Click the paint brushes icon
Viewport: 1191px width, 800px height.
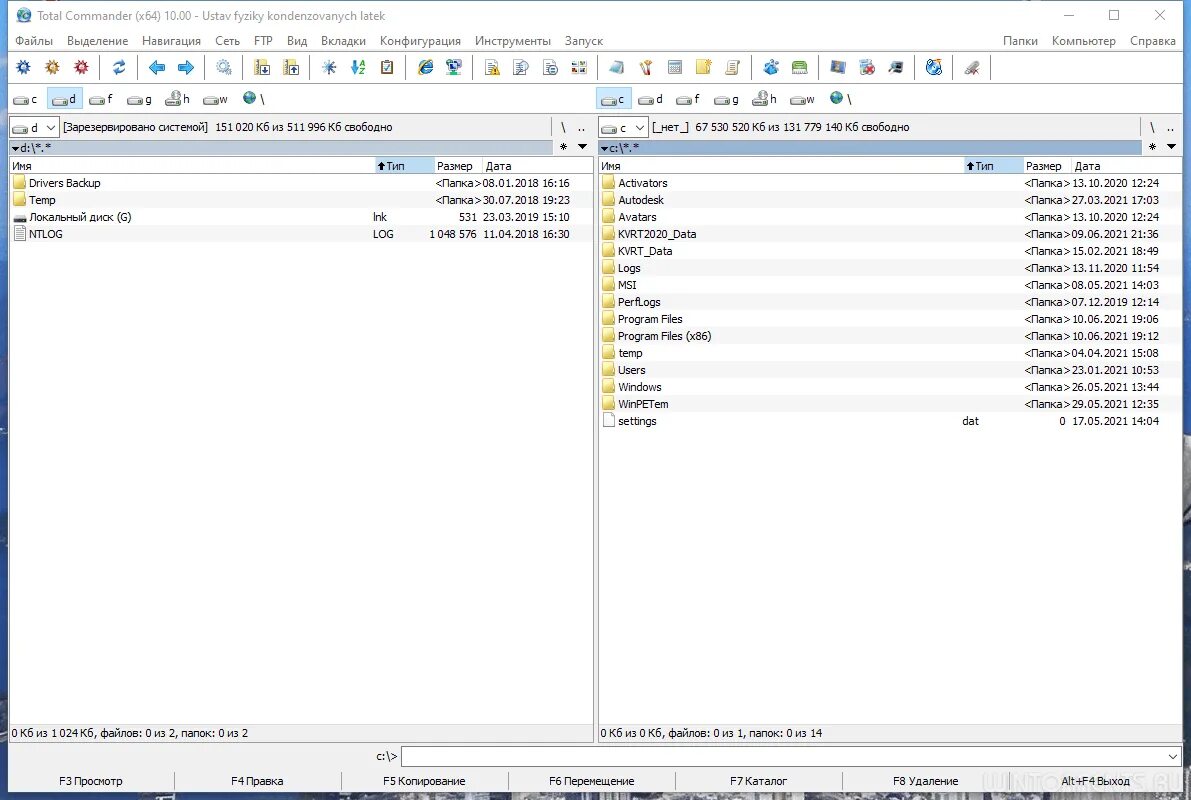[x=646, y=68]
